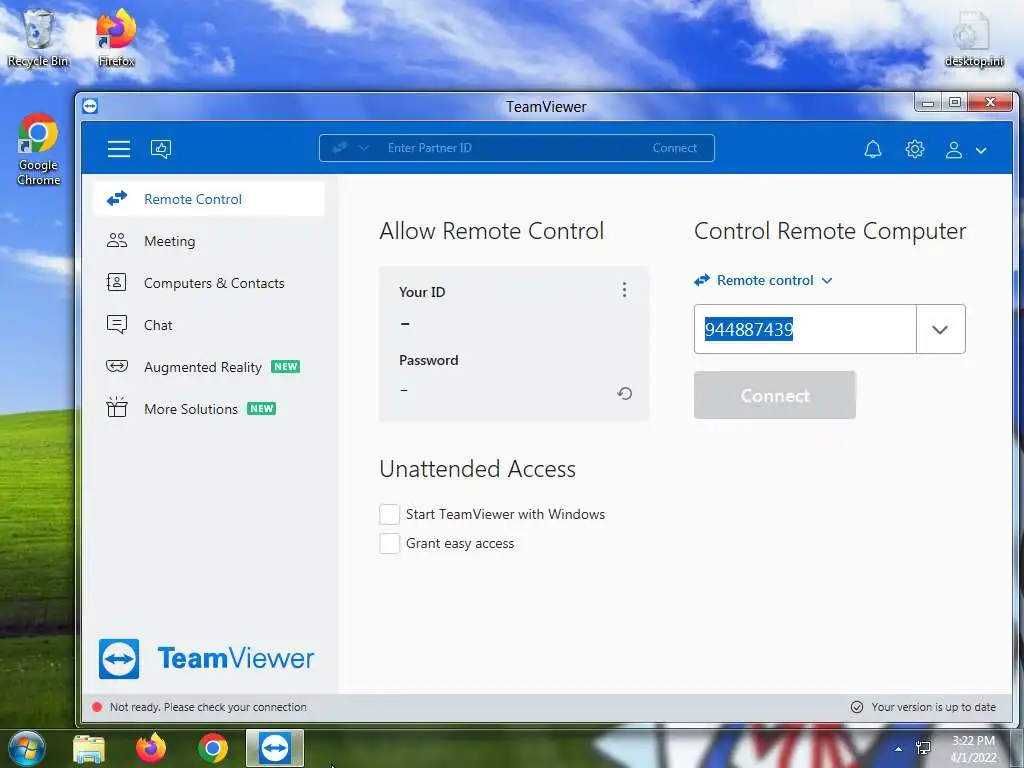
Task: Click the Augmented Reality goggles icon
Action: 117,366
